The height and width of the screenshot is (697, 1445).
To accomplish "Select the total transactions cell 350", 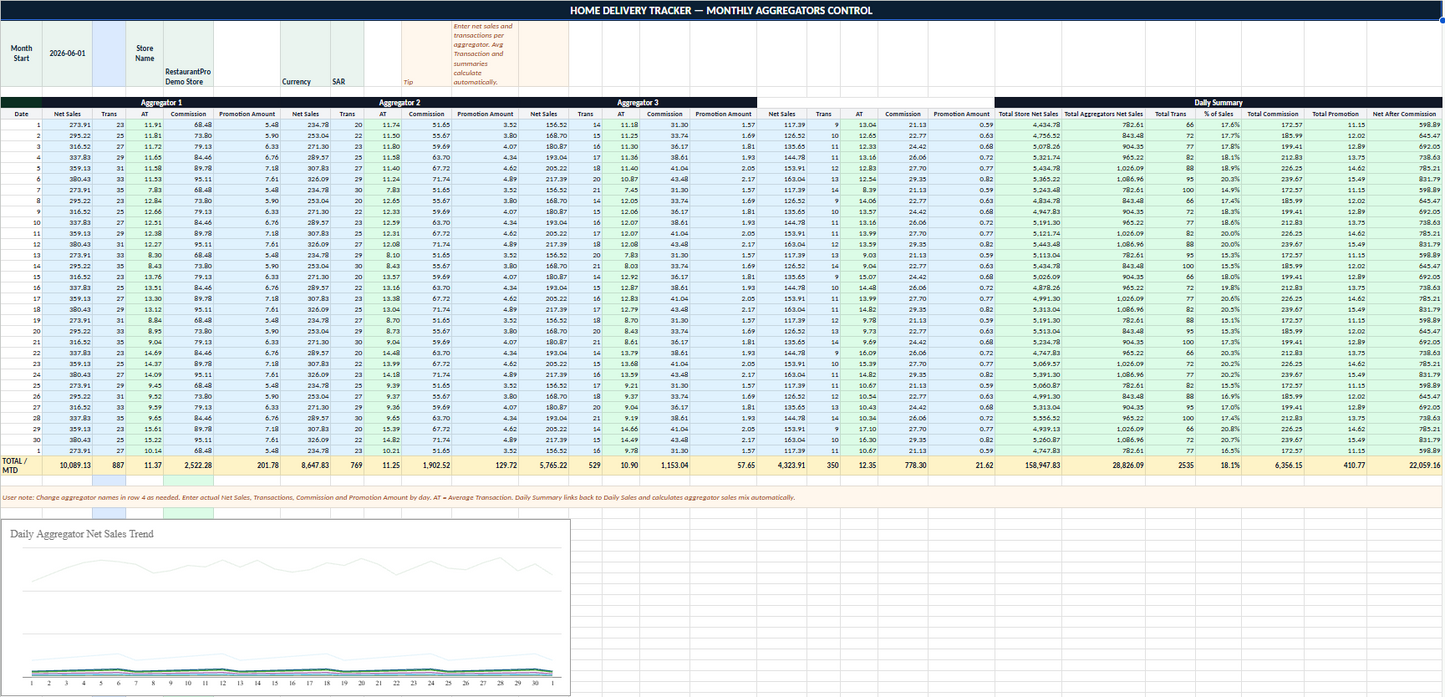I will [x=824, y=465].
